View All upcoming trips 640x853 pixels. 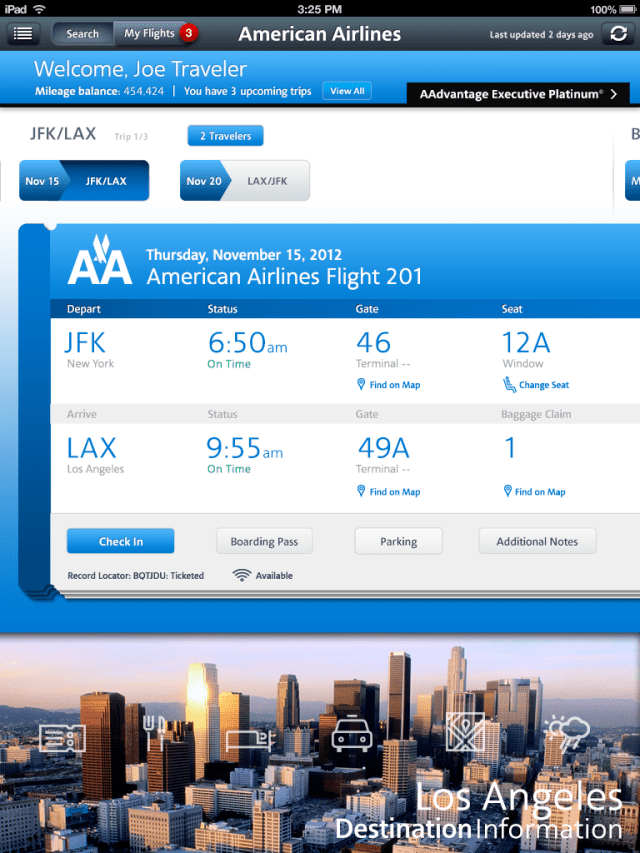347,91
